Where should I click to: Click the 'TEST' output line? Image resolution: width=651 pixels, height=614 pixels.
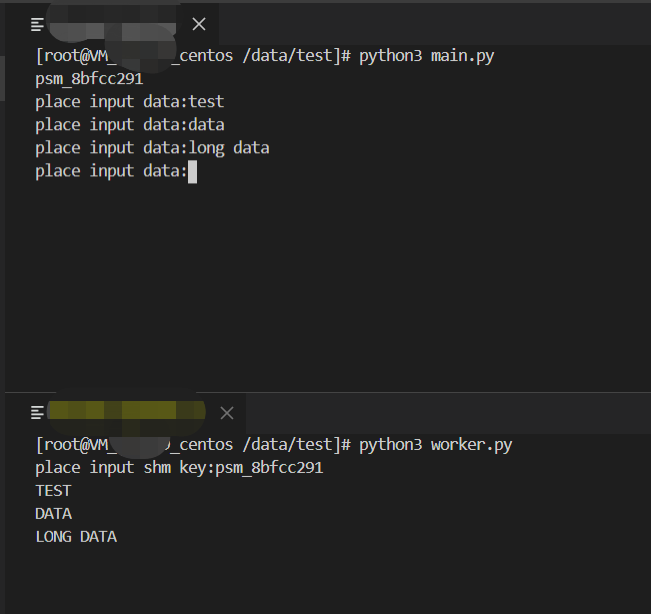coord(53,491)
